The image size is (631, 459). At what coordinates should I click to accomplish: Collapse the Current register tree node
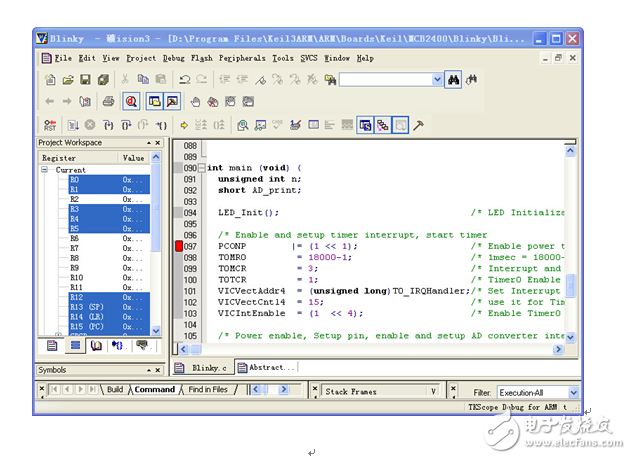pos(46,170)
